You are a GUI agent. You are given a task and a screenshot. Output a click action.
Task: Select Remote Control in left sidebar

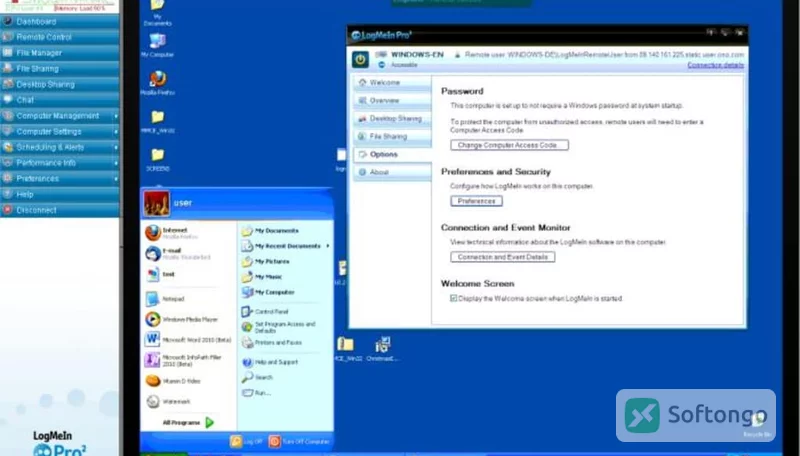coord(60,37)
